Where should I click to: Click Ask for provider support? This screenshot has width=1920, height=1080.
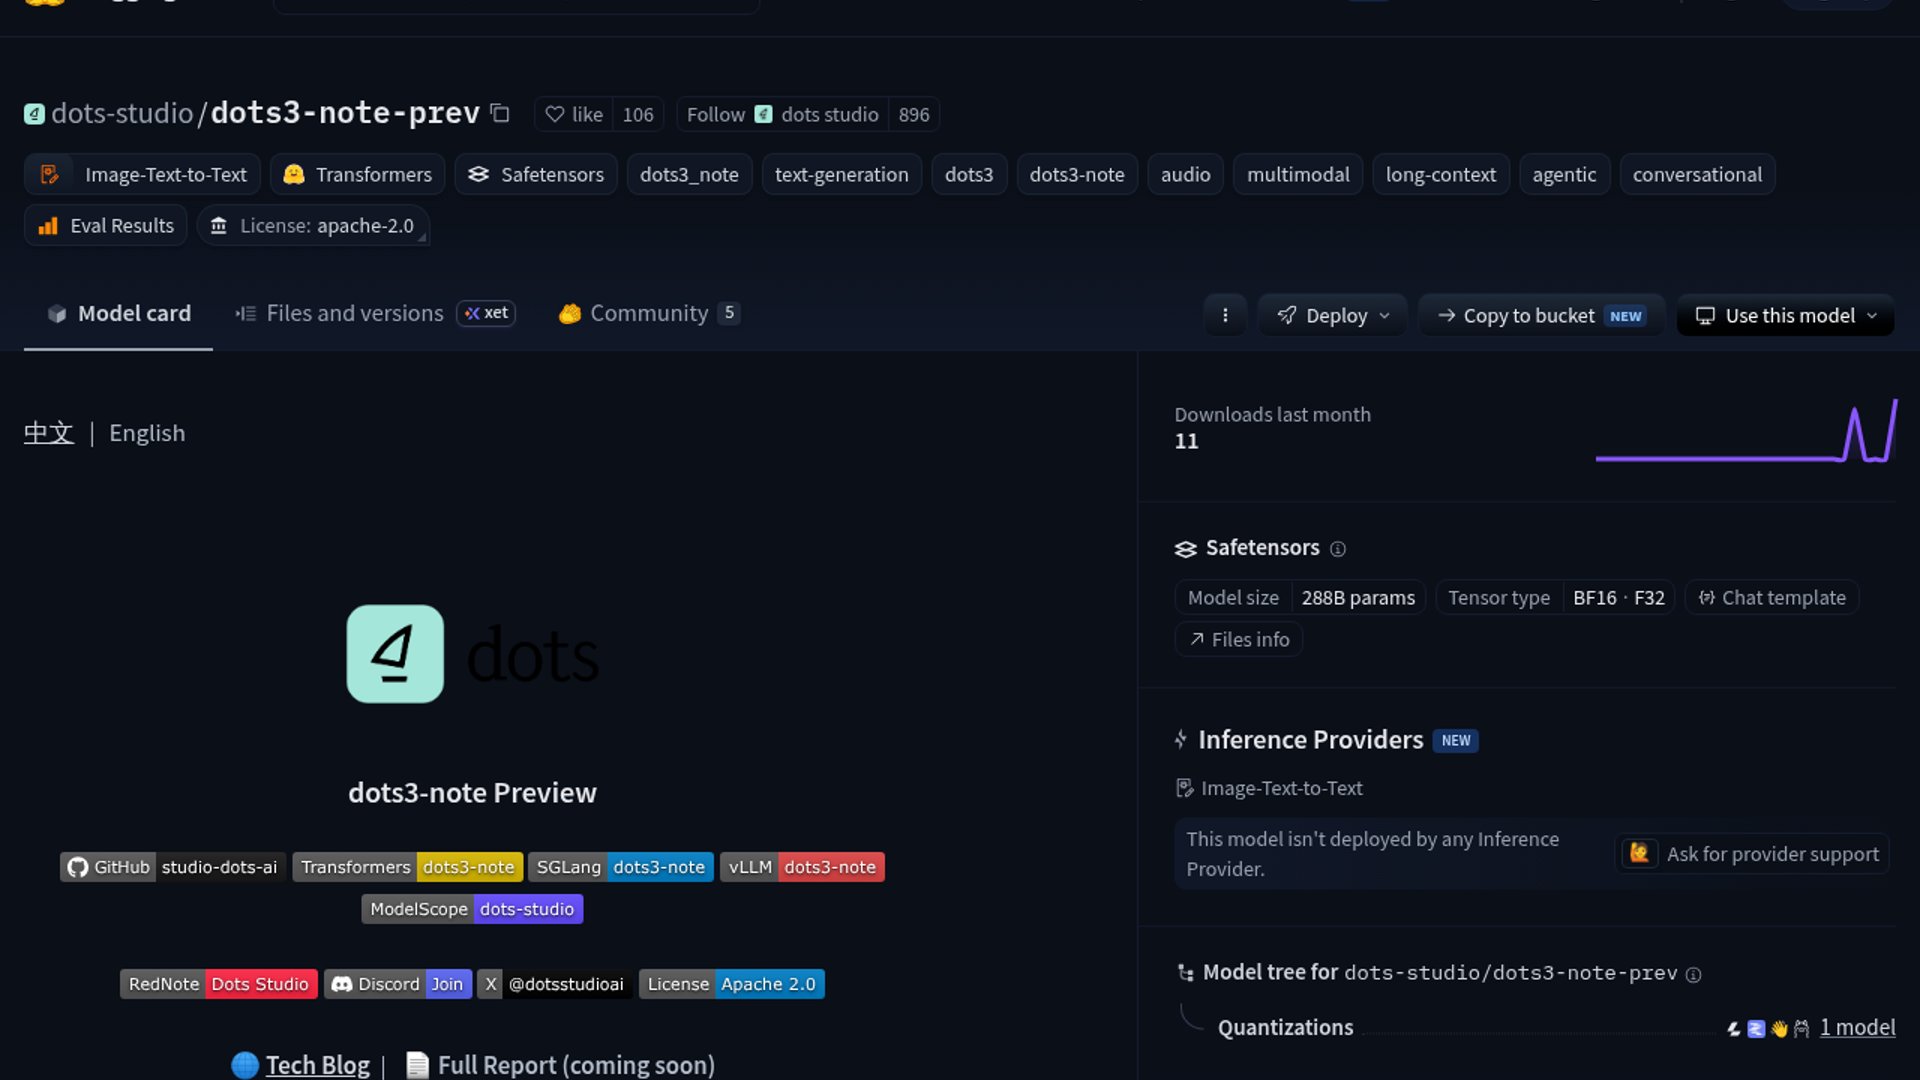[x=1753, y=854]
